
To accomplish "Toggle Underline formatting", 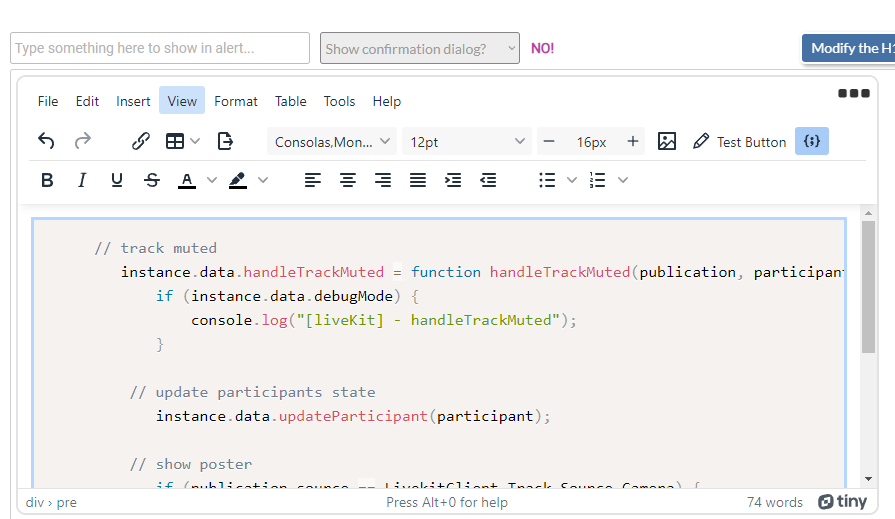I will coord(117,180).
